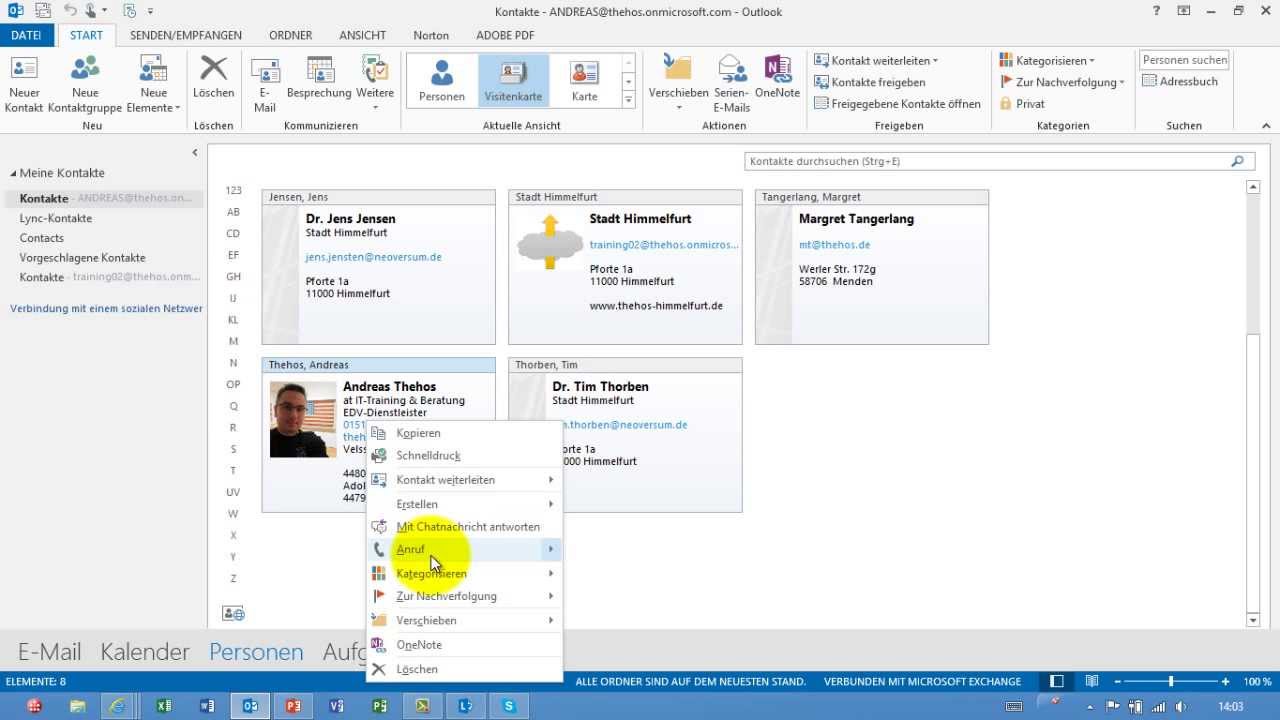The width and height of the screenshot is (1280, 720).
Task: Switch to SENDEN/EMPFANGEN tab
Action: coord(186,35)
